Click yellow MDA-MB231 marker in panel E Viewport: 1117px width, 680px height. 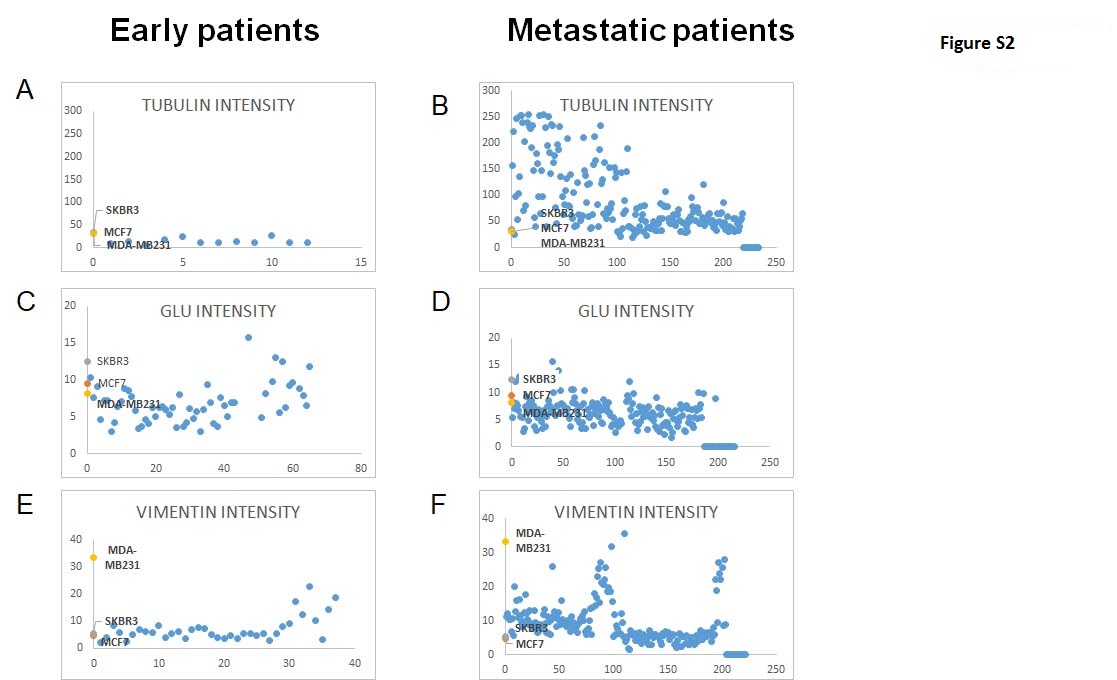coord(93,558)
